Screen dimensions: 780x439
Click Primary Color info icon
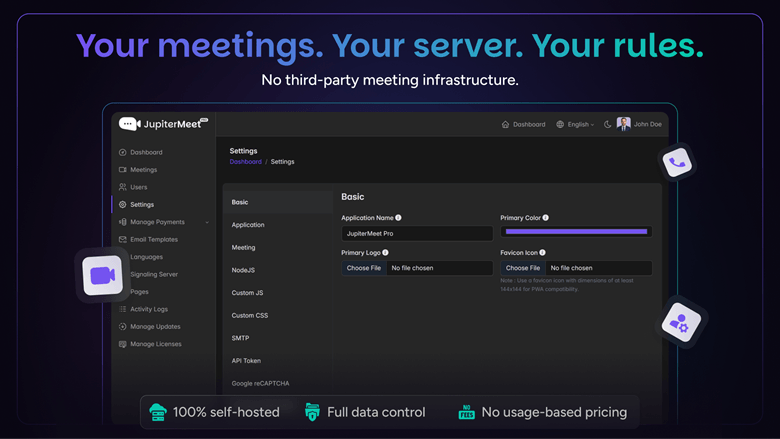click(546, 218)
